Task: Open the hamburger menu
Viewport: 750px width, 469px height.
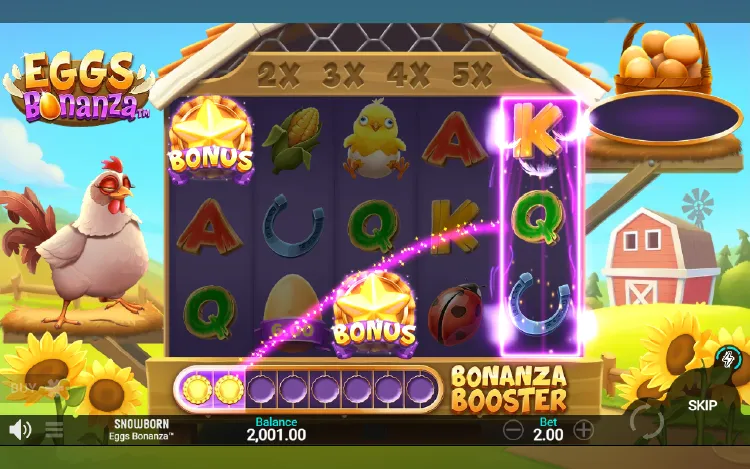Action: [54, 429]
